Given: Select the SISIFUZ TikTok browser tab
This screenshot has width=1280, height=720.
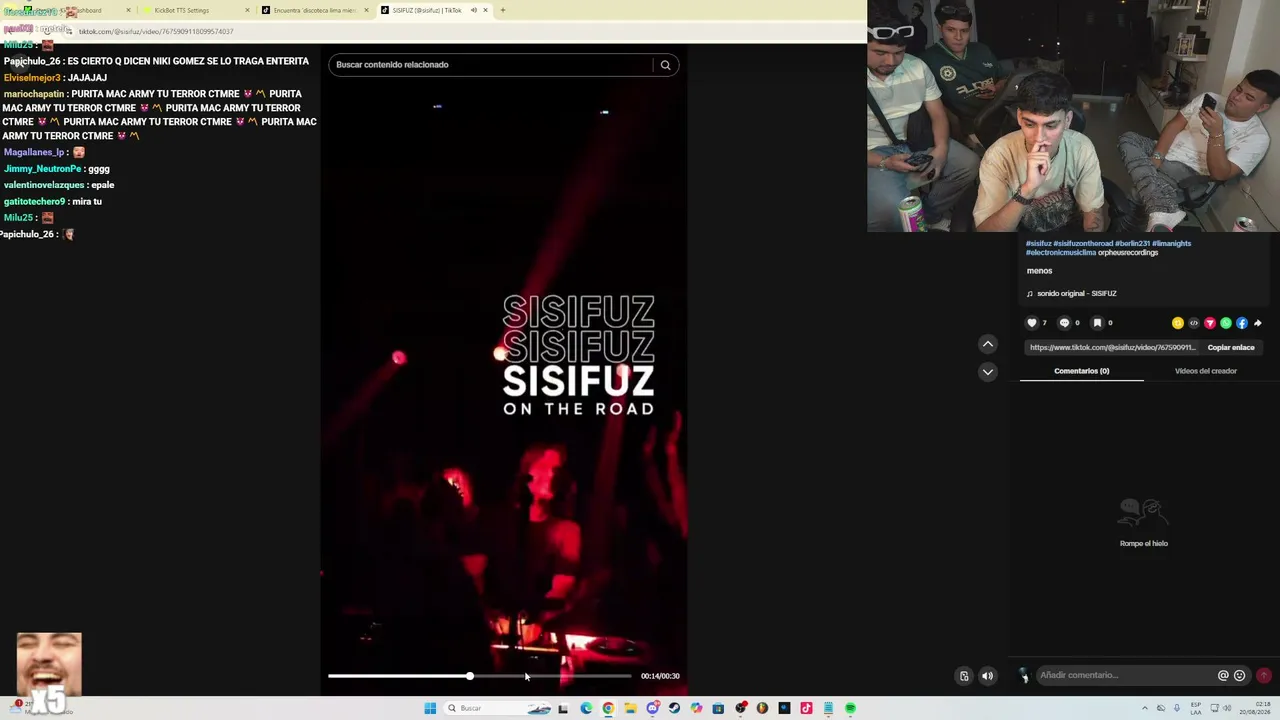Looking at the screenshot, I should (x=432, y=10).
